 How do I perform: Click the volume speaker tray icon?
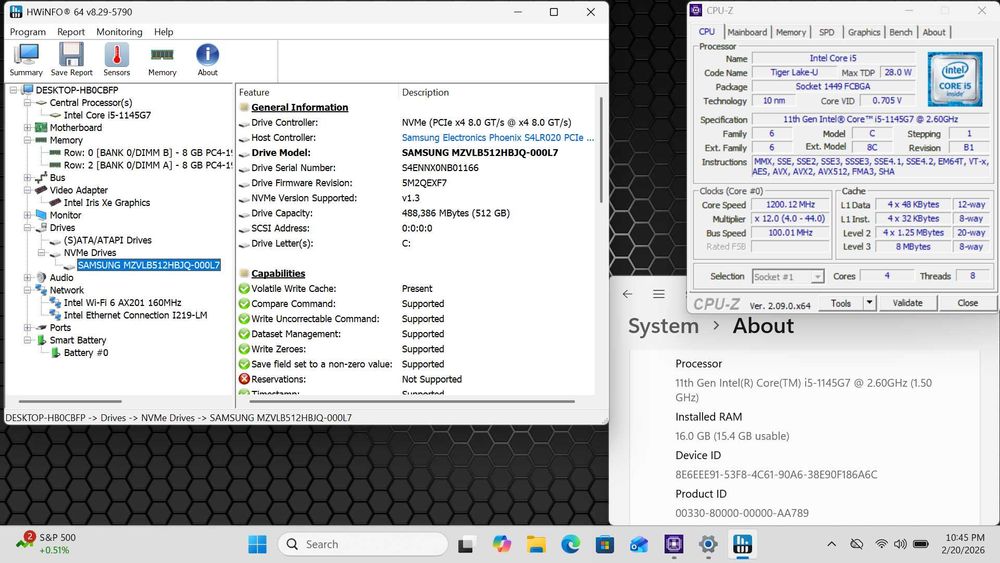point(900,544)
